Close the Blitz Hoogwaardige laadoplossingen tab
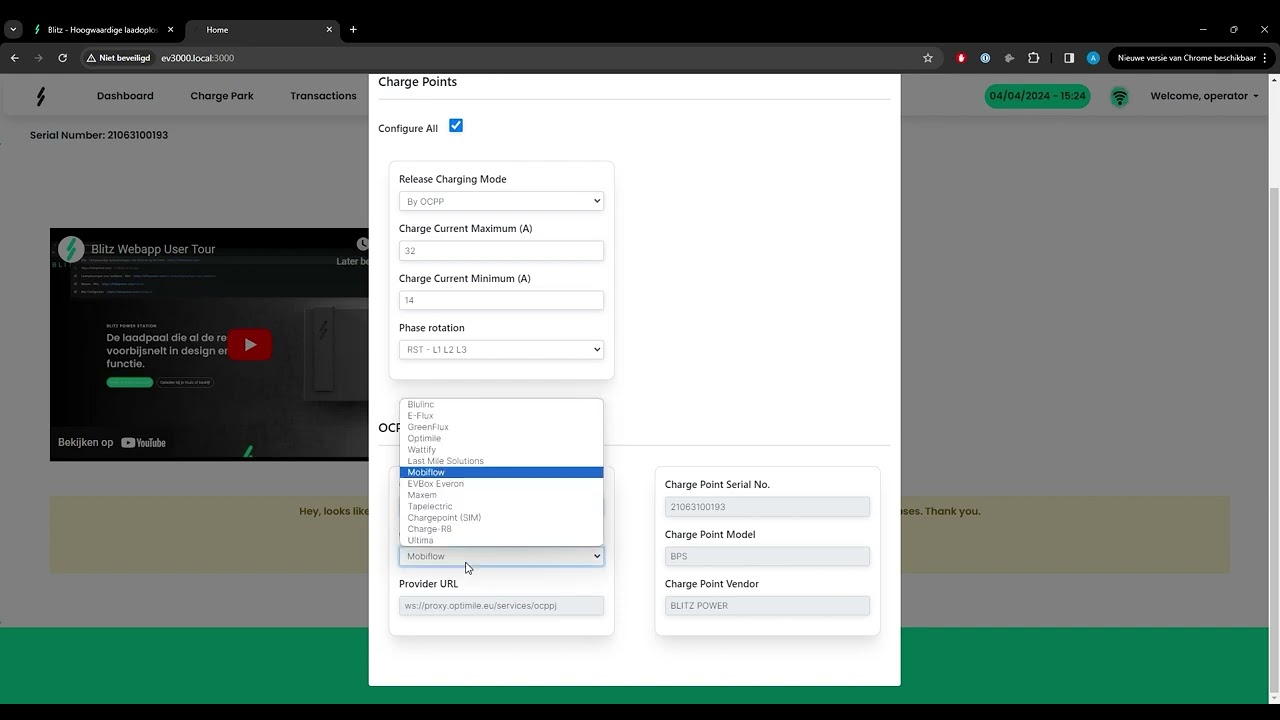Screen dimensions: 1280x720 coord(170,30)
